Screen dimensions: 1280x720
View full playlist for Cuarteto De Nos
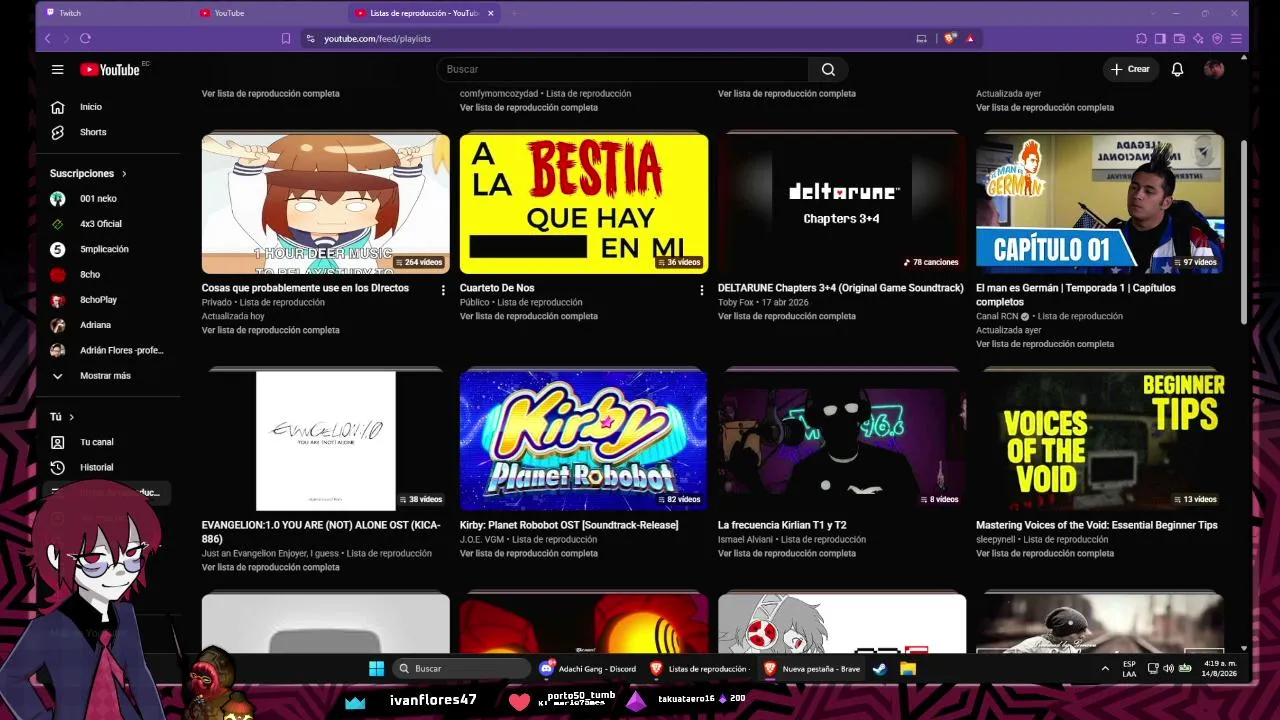(x=528, y=316)
